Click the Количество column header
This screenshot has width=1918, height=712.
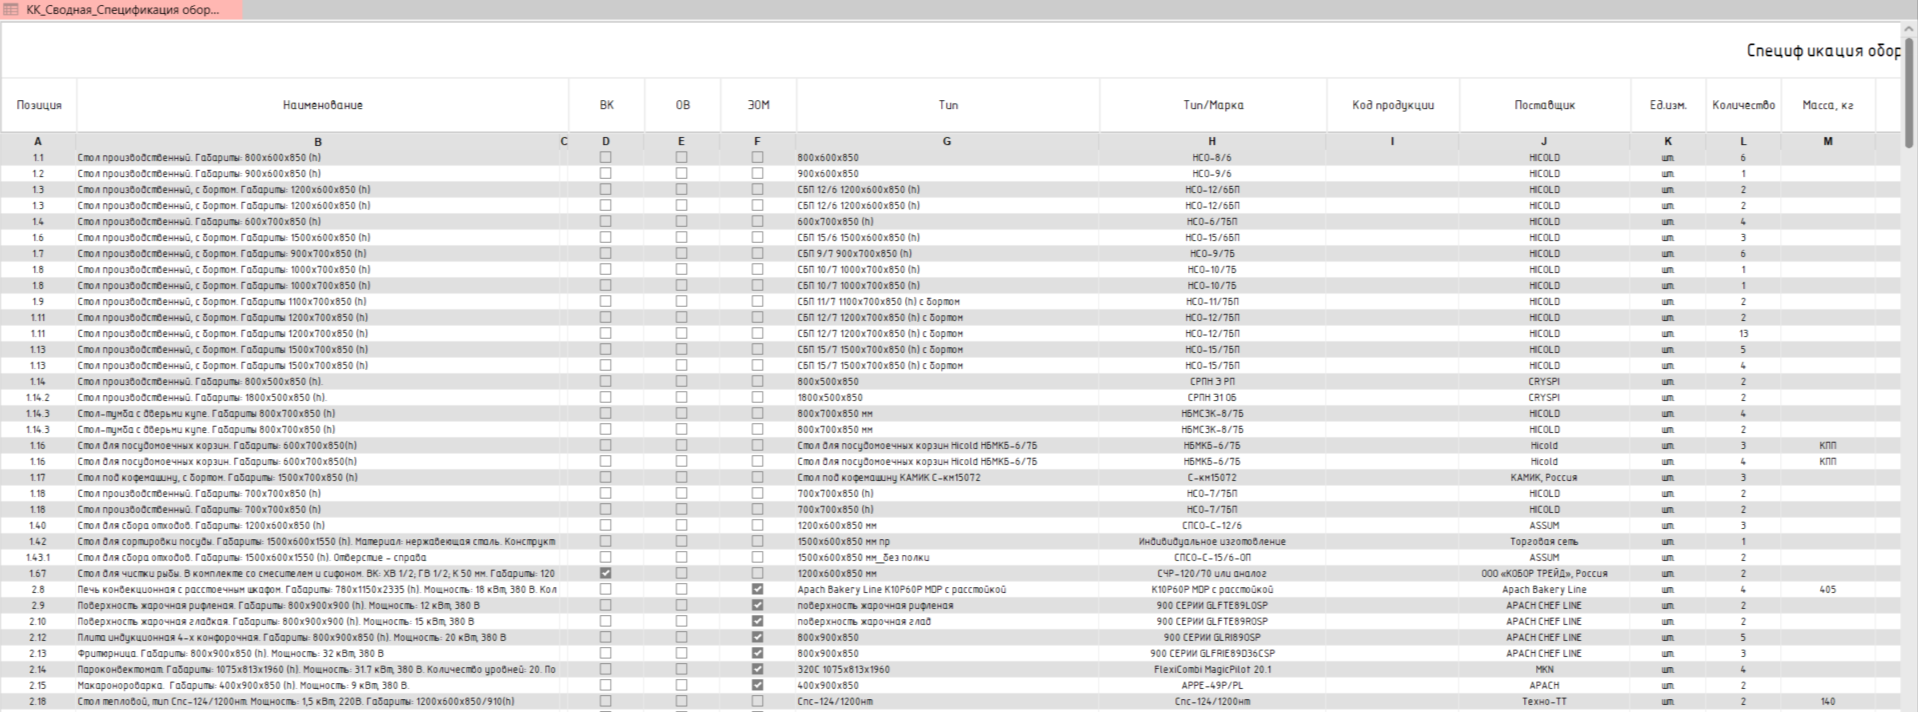[1742, 105]
